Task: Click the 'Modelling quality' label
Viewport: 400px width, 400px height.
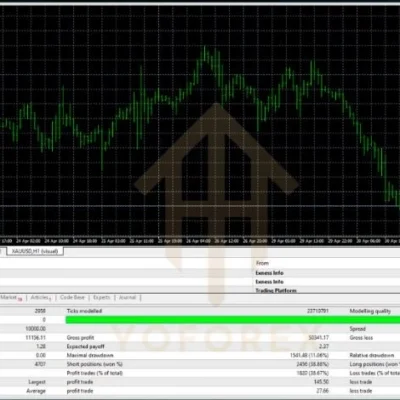Action: pyautogui.click(x=370, y=311)
